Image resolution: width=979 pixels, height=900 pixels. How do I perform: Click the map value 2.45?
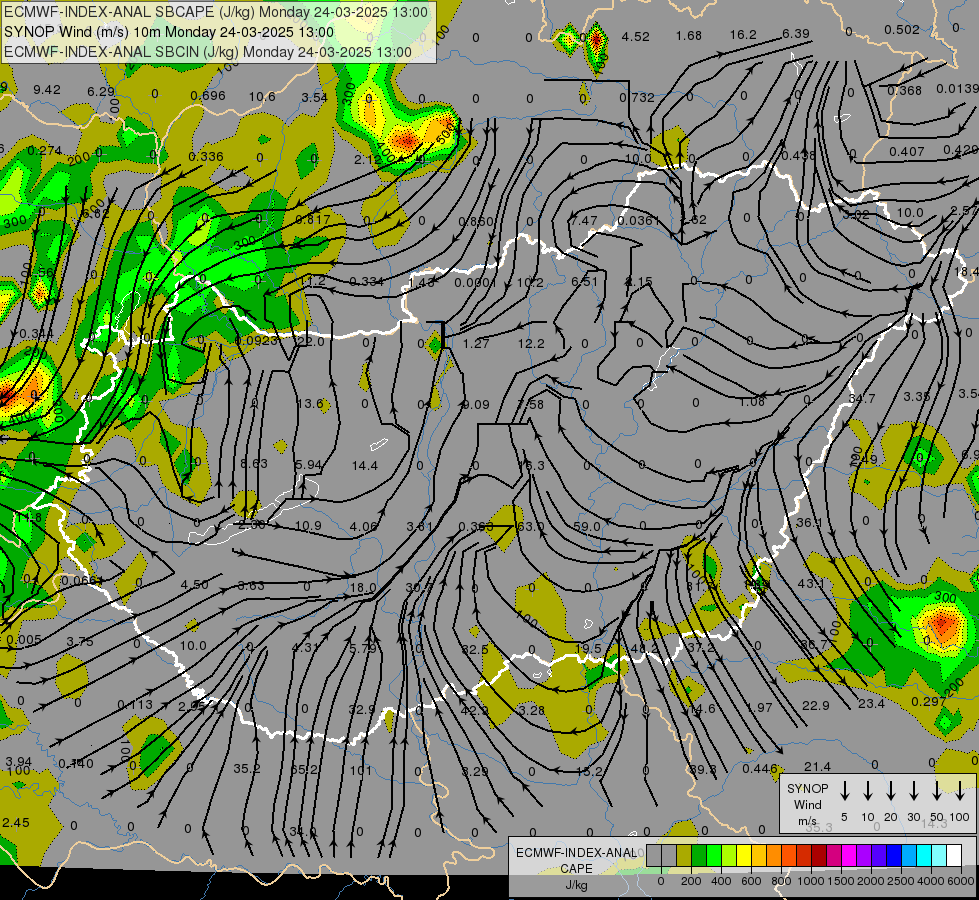pyautogui.click(x=16, y=823)
